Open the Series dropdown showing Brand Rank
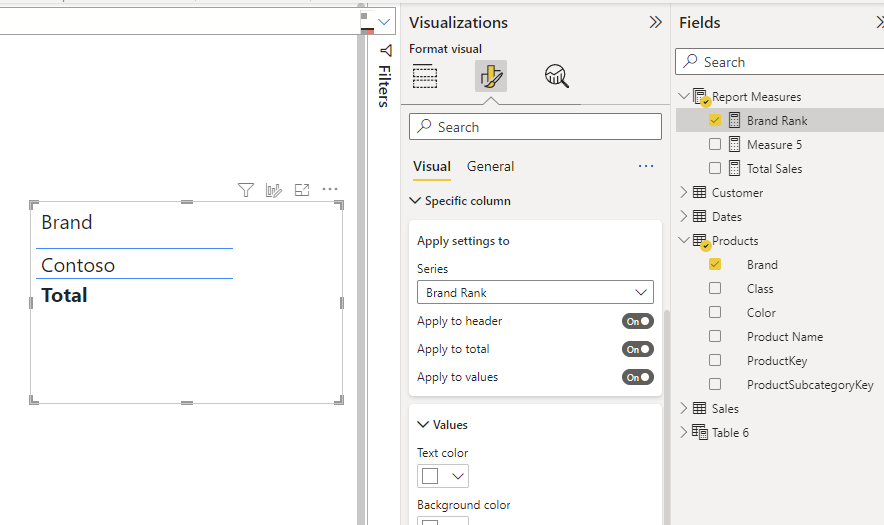This screenshot has width=884, height=525. pos(535,293)
